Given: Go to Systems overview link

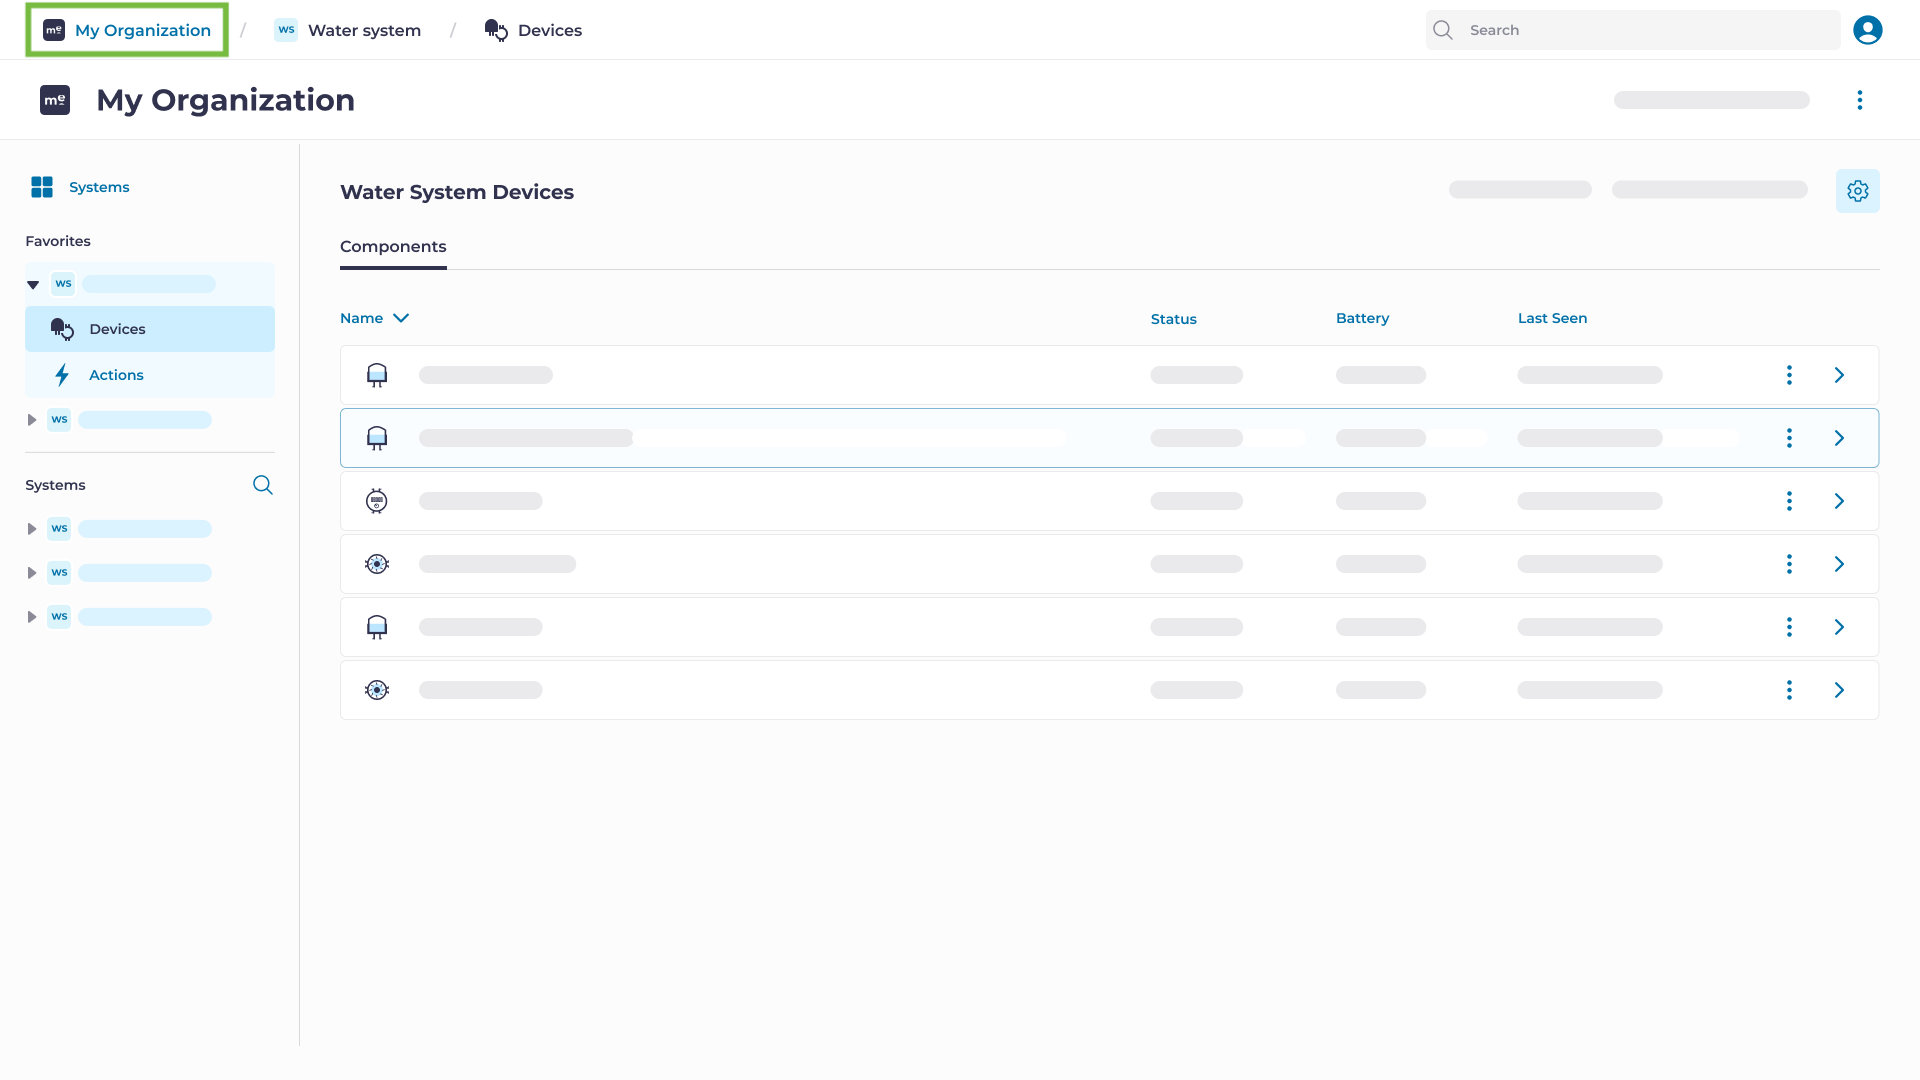Looking at the screenshot, I should [x=99, y=187].
